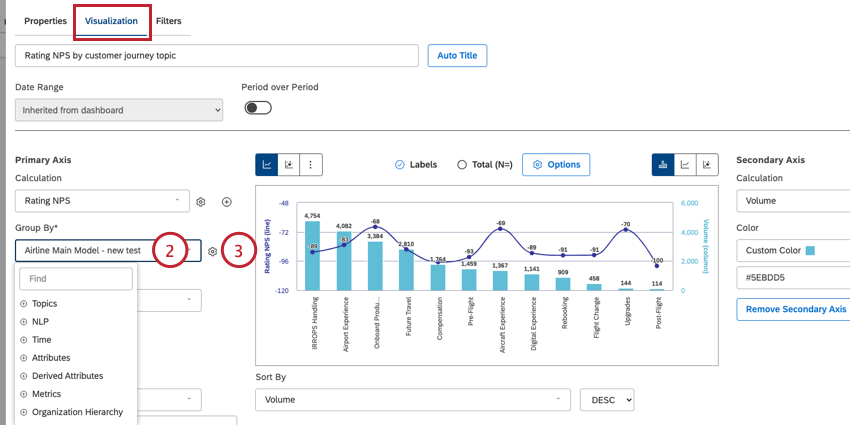
Task: Open gear settings beside Group By dropdown
Action: point(213,252)
